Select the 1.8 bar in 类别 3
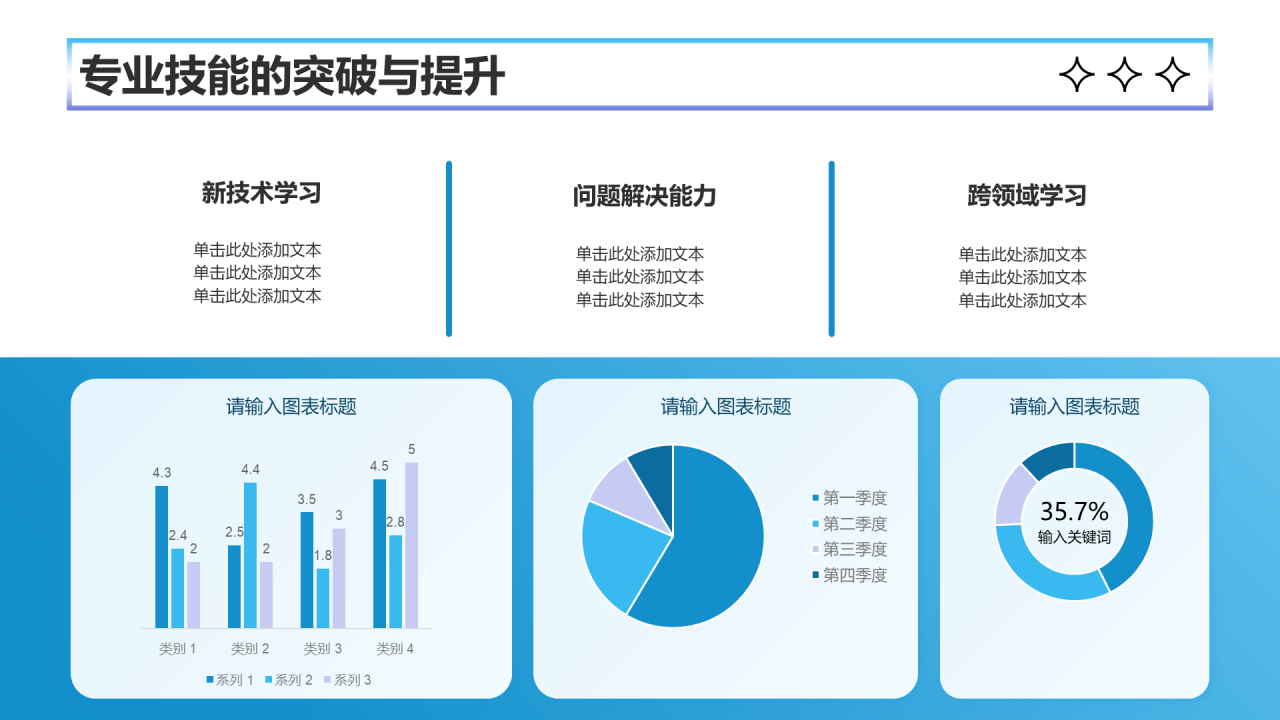The height and width of the screenshot is (720, 1280). [x=323, y=599]
